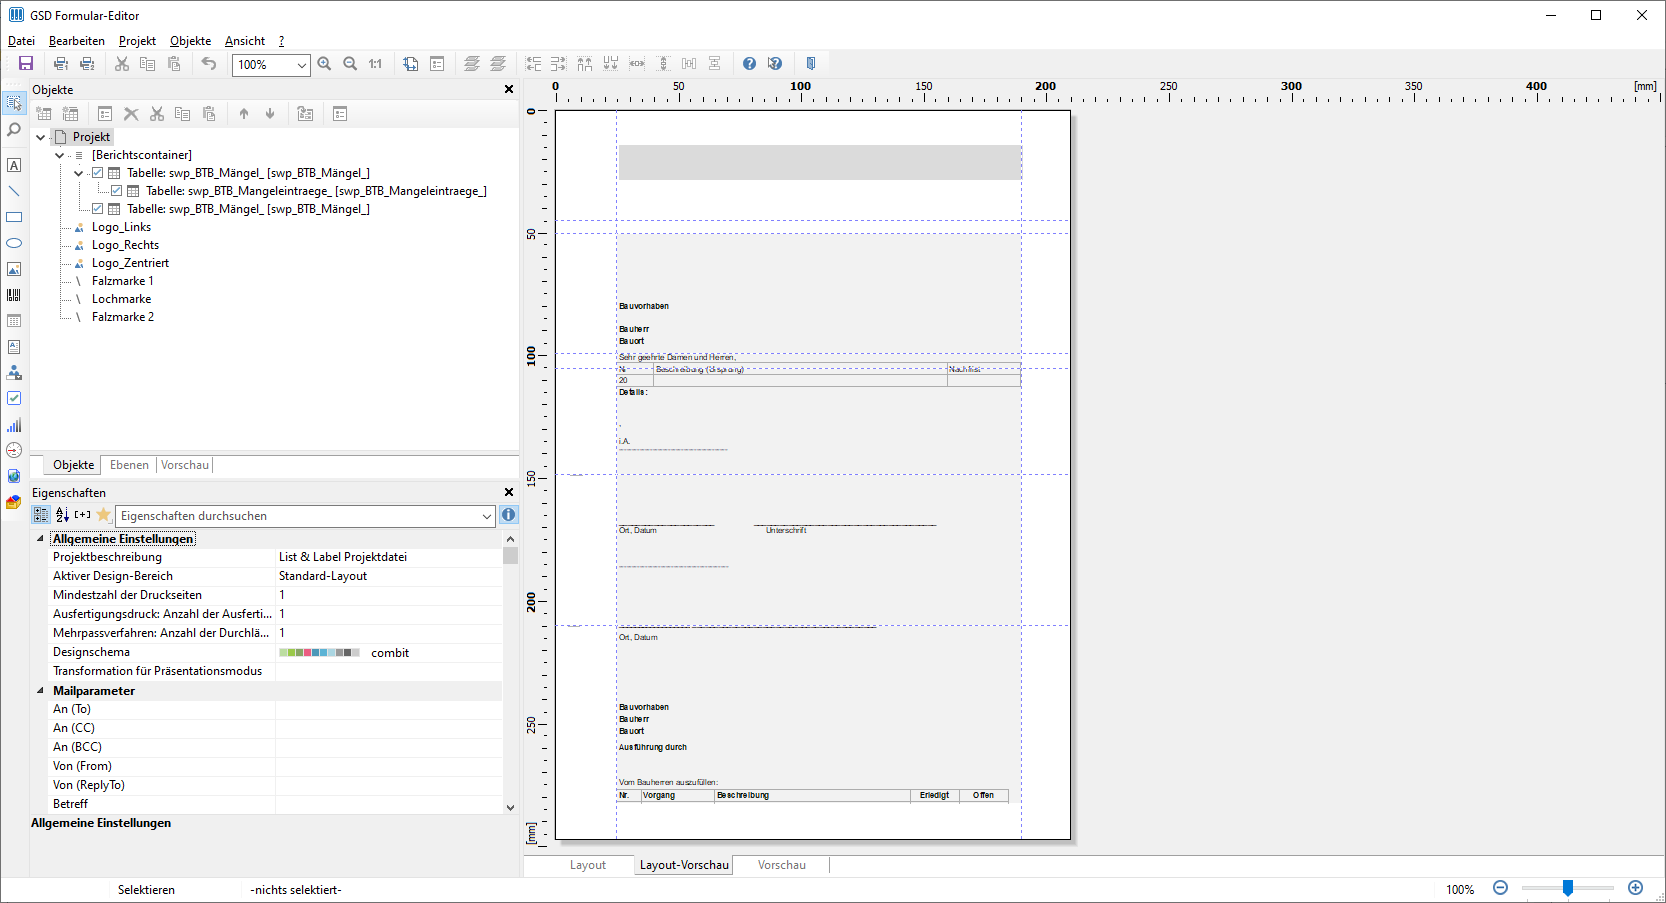Image resolution: width=1666 pixels, height=903 pixels.
Task: Select Logo_Links in the object tree
Action: (121, 227)
